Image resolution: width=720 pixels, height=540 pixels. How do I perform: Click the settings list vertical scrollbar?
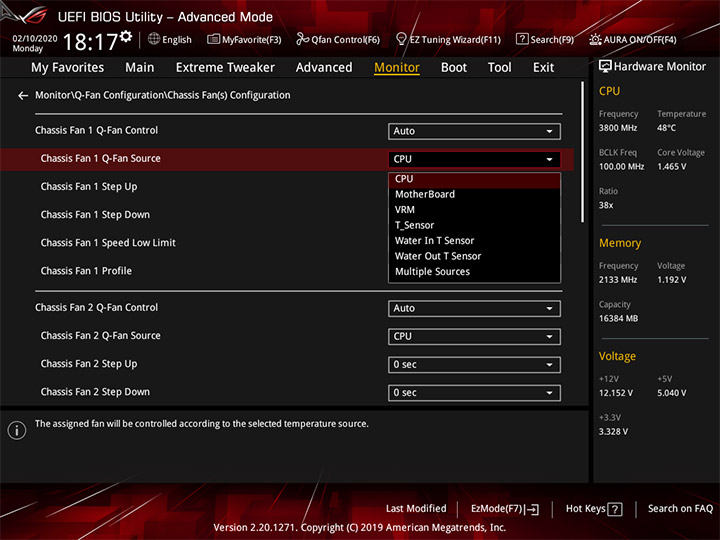[x=583, y=152]
